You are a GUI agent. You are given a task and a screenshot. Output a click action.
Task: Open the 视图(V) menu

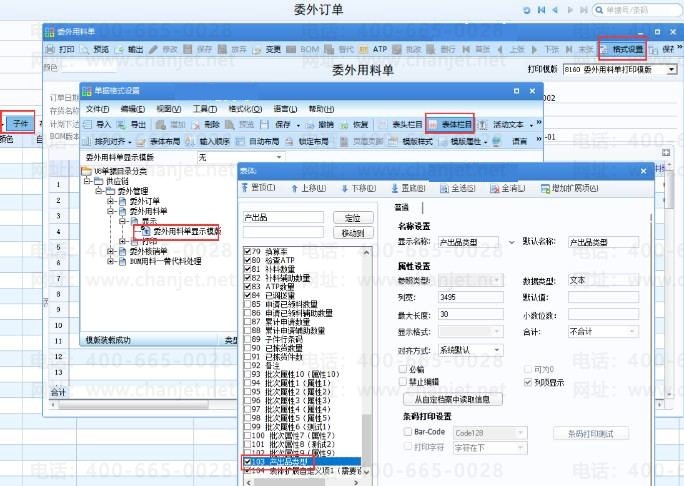click(x=169, y=109)
